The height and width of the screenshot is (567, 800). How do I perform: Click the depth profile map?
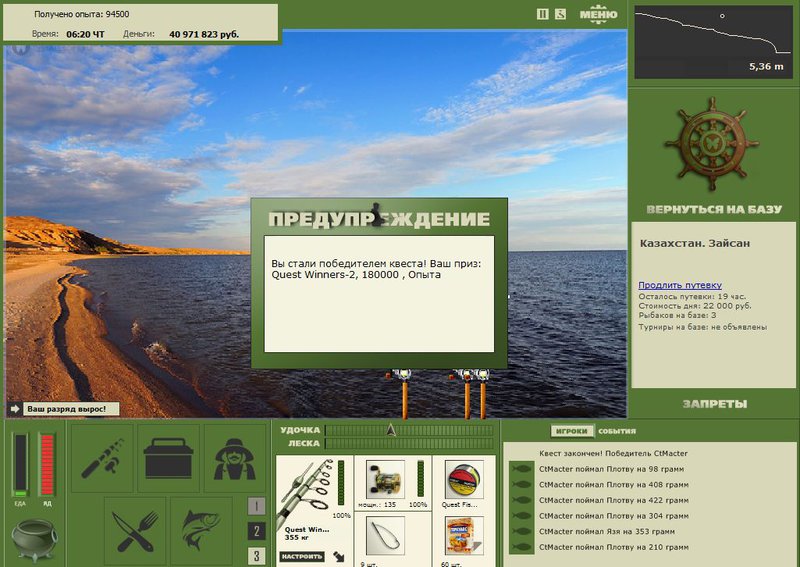tap(713, 42)
